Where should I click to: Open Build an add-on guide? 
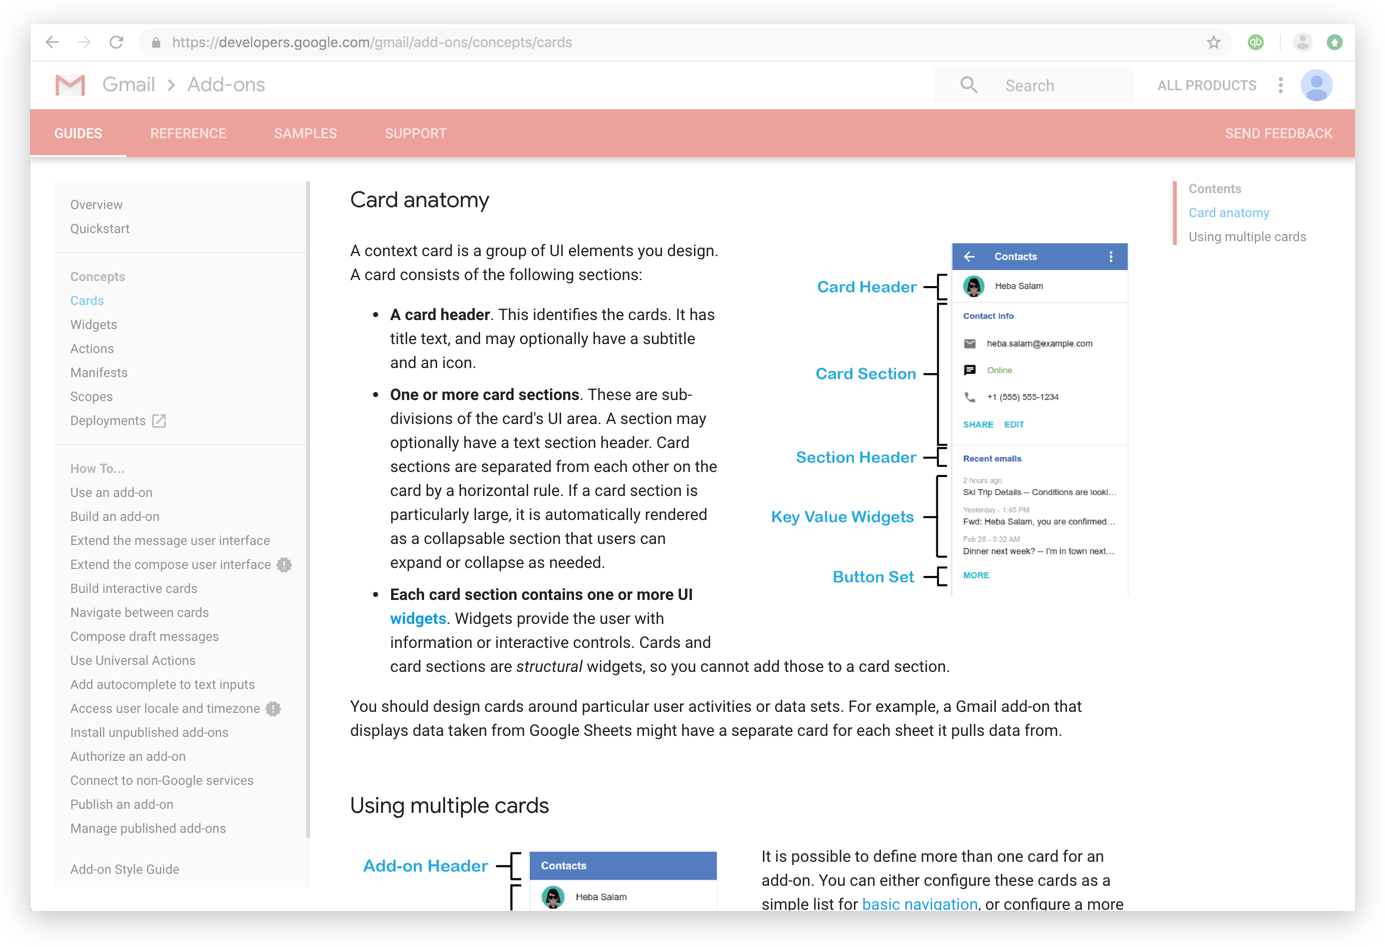point(115,517)
